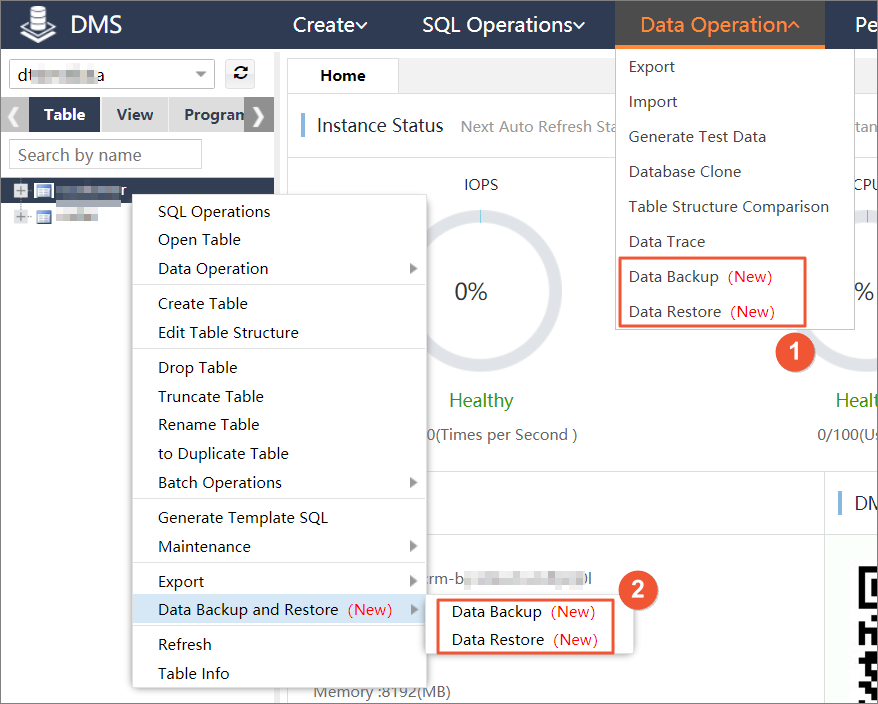
Task: Choose Data Backup in top dropdown menu
Action: pyautogui.click(x=700, y=277)
